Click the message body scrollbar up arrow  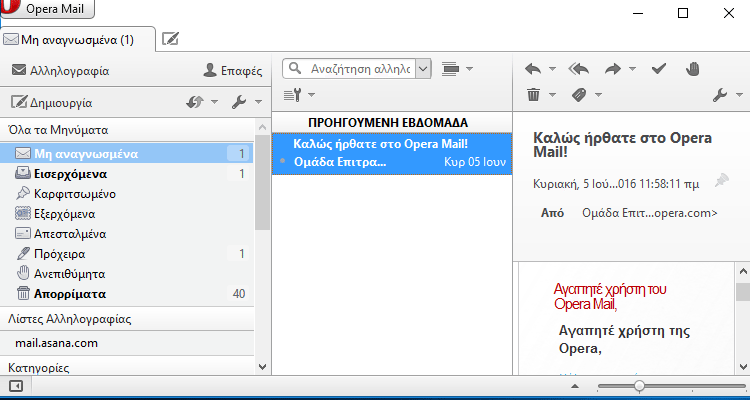click(x=743, y=271)
